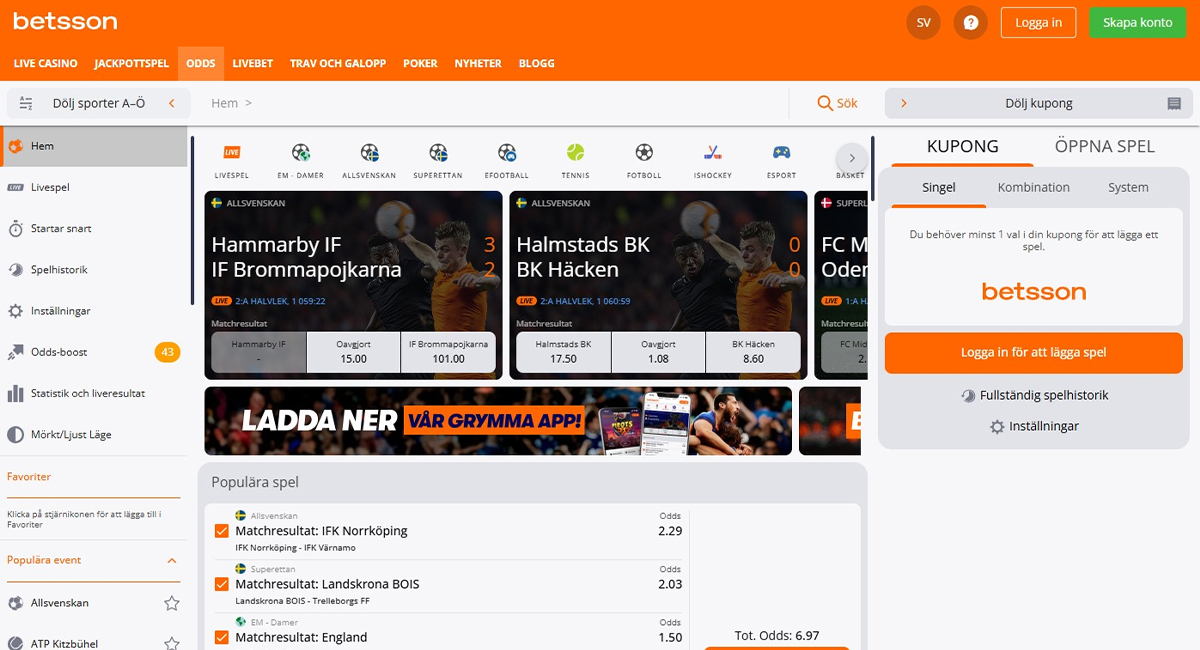Select the System bet type tab

1128,187
